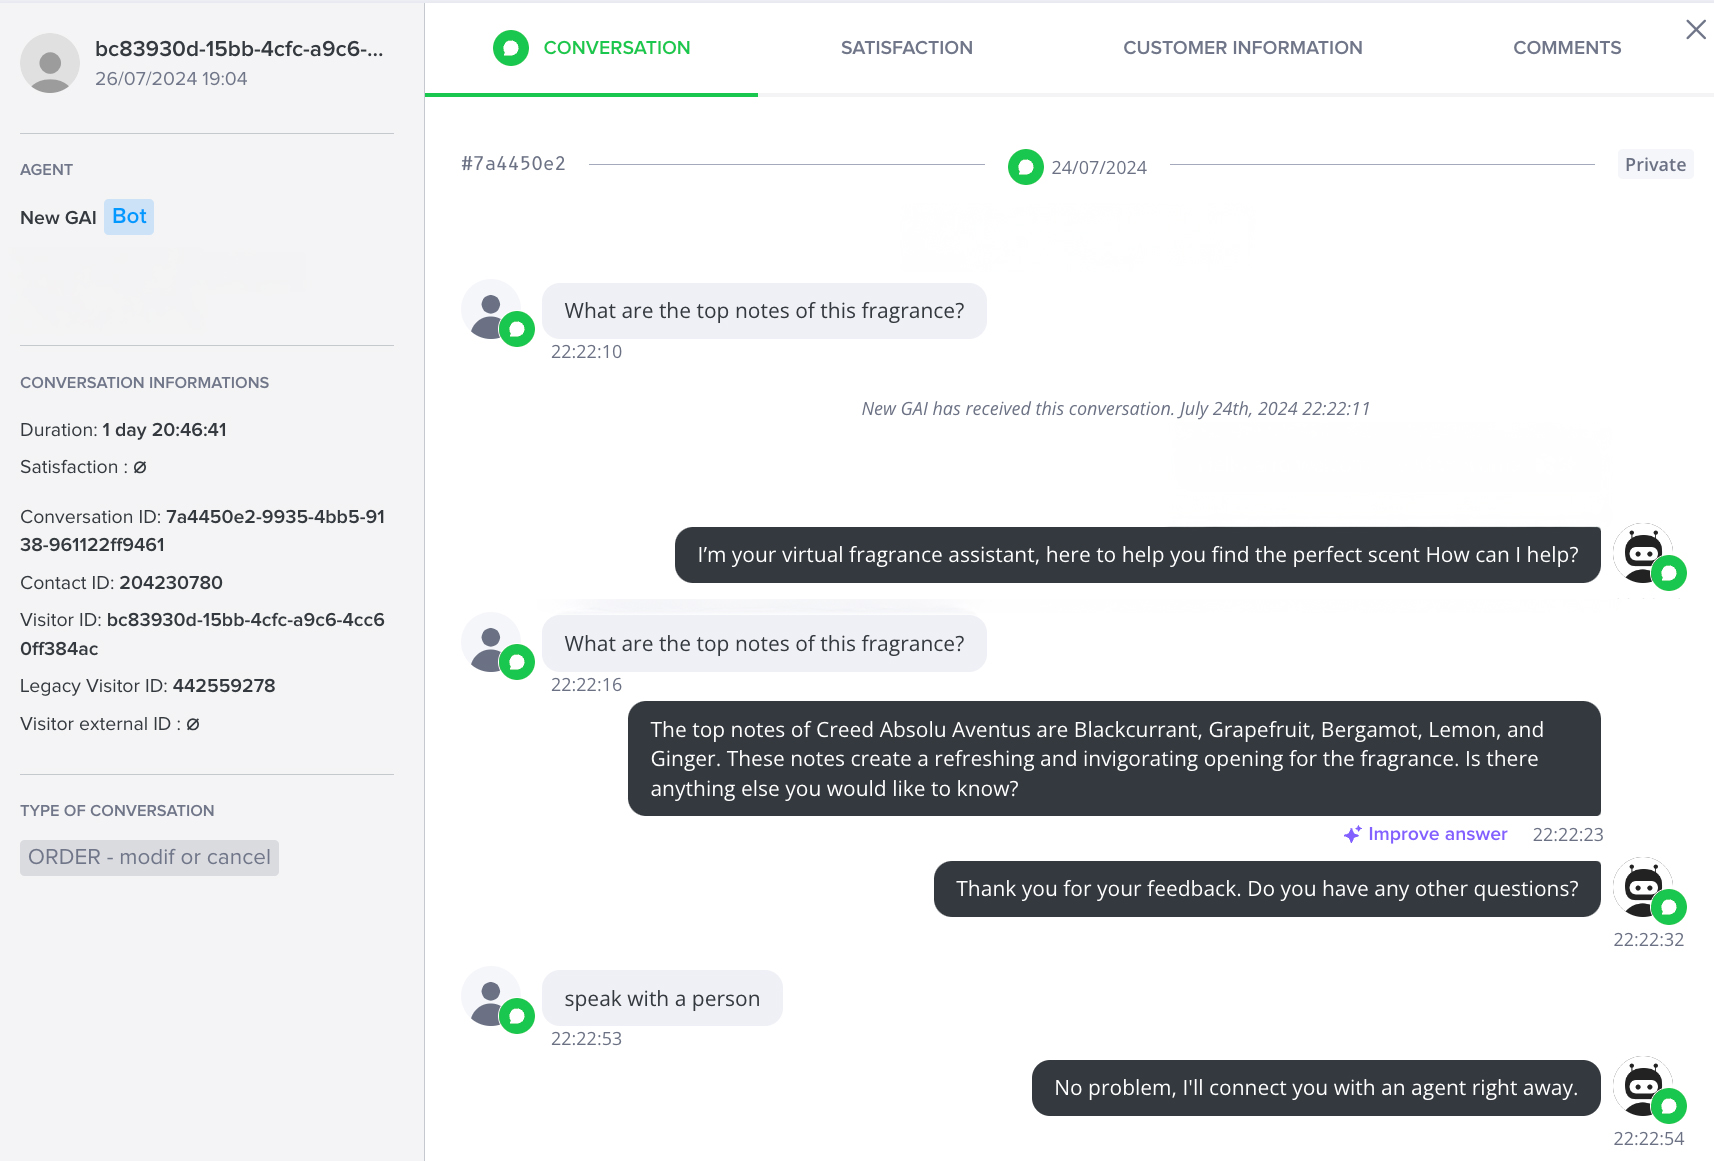Viewport: 1714px width, 1161px height.
Task: Switch to the SATISFACTION tab
Action: click(906, 48)
